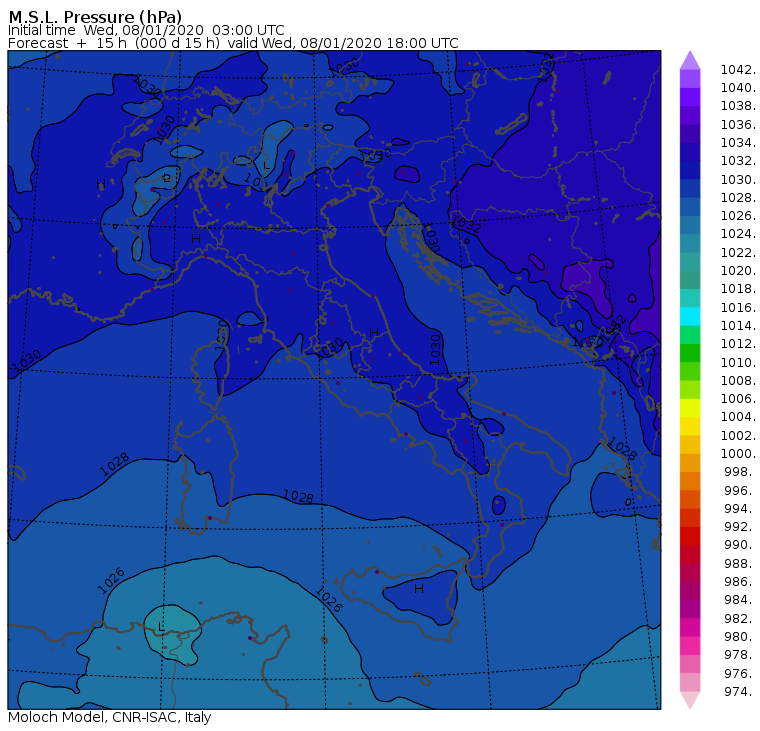Click the 'Forecast + 15 h' validity line
The image size is (760, 731).
coord(233,43)
